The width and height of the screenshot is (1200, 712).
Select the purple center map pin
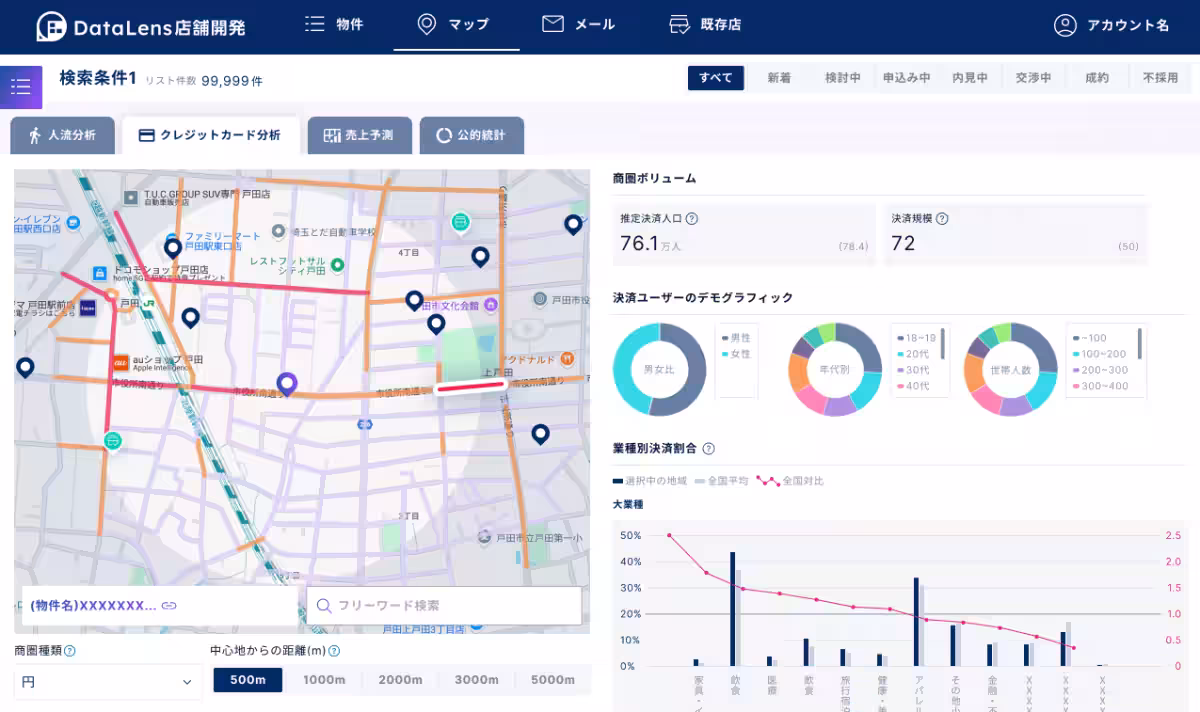287,383
